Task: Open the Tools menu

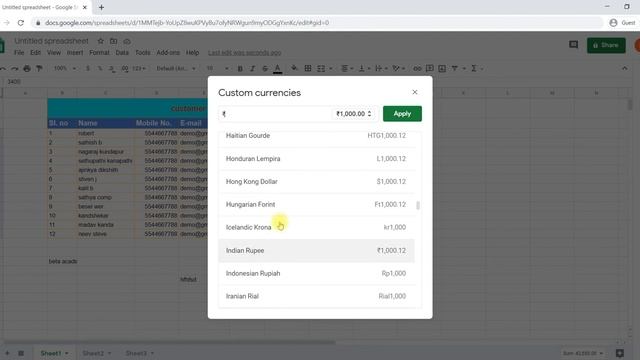Action: [142, 53]
